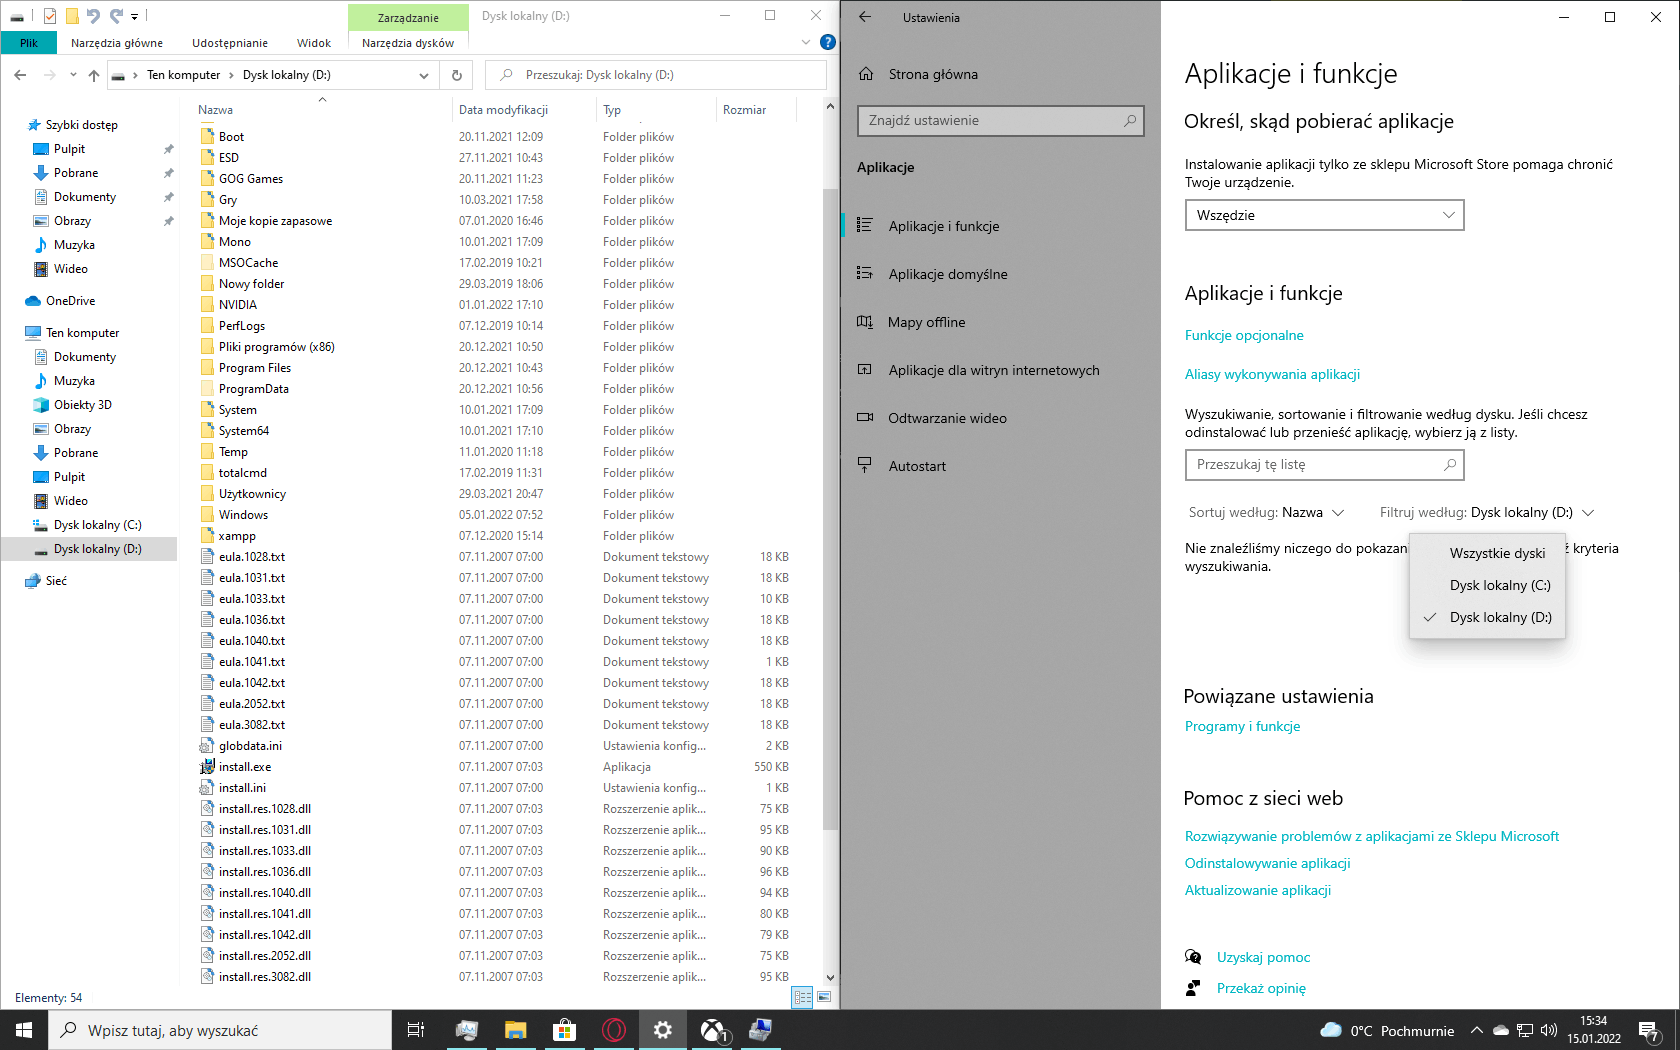Open the Autostart settings page
1680x1050 pixels.
coord(917,466)
